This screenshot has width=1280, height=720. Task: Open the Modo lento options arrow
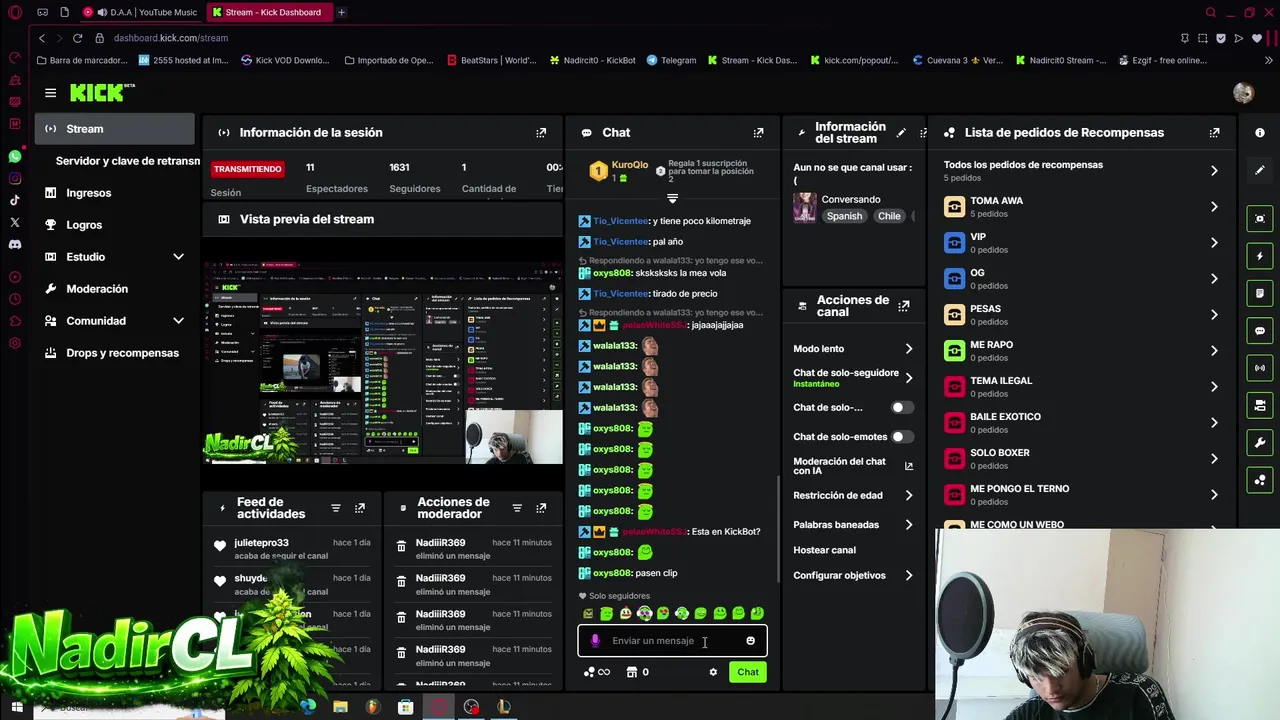tap(908, 349)
